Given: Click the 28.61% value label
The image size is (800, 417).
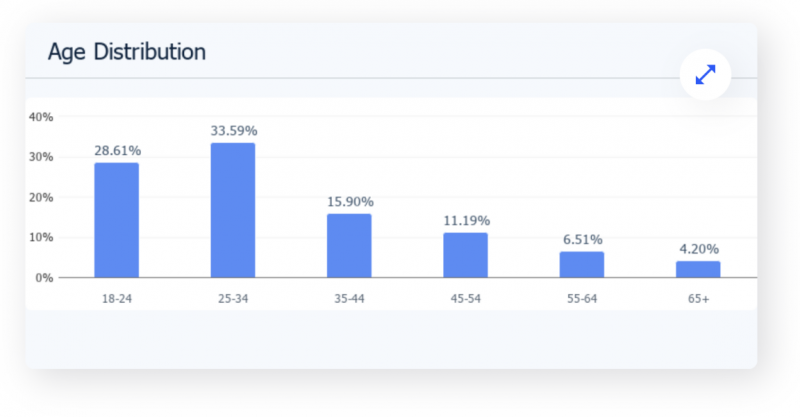Looking at the screenshot, I should pyautogui.click(x=117, y=150).
